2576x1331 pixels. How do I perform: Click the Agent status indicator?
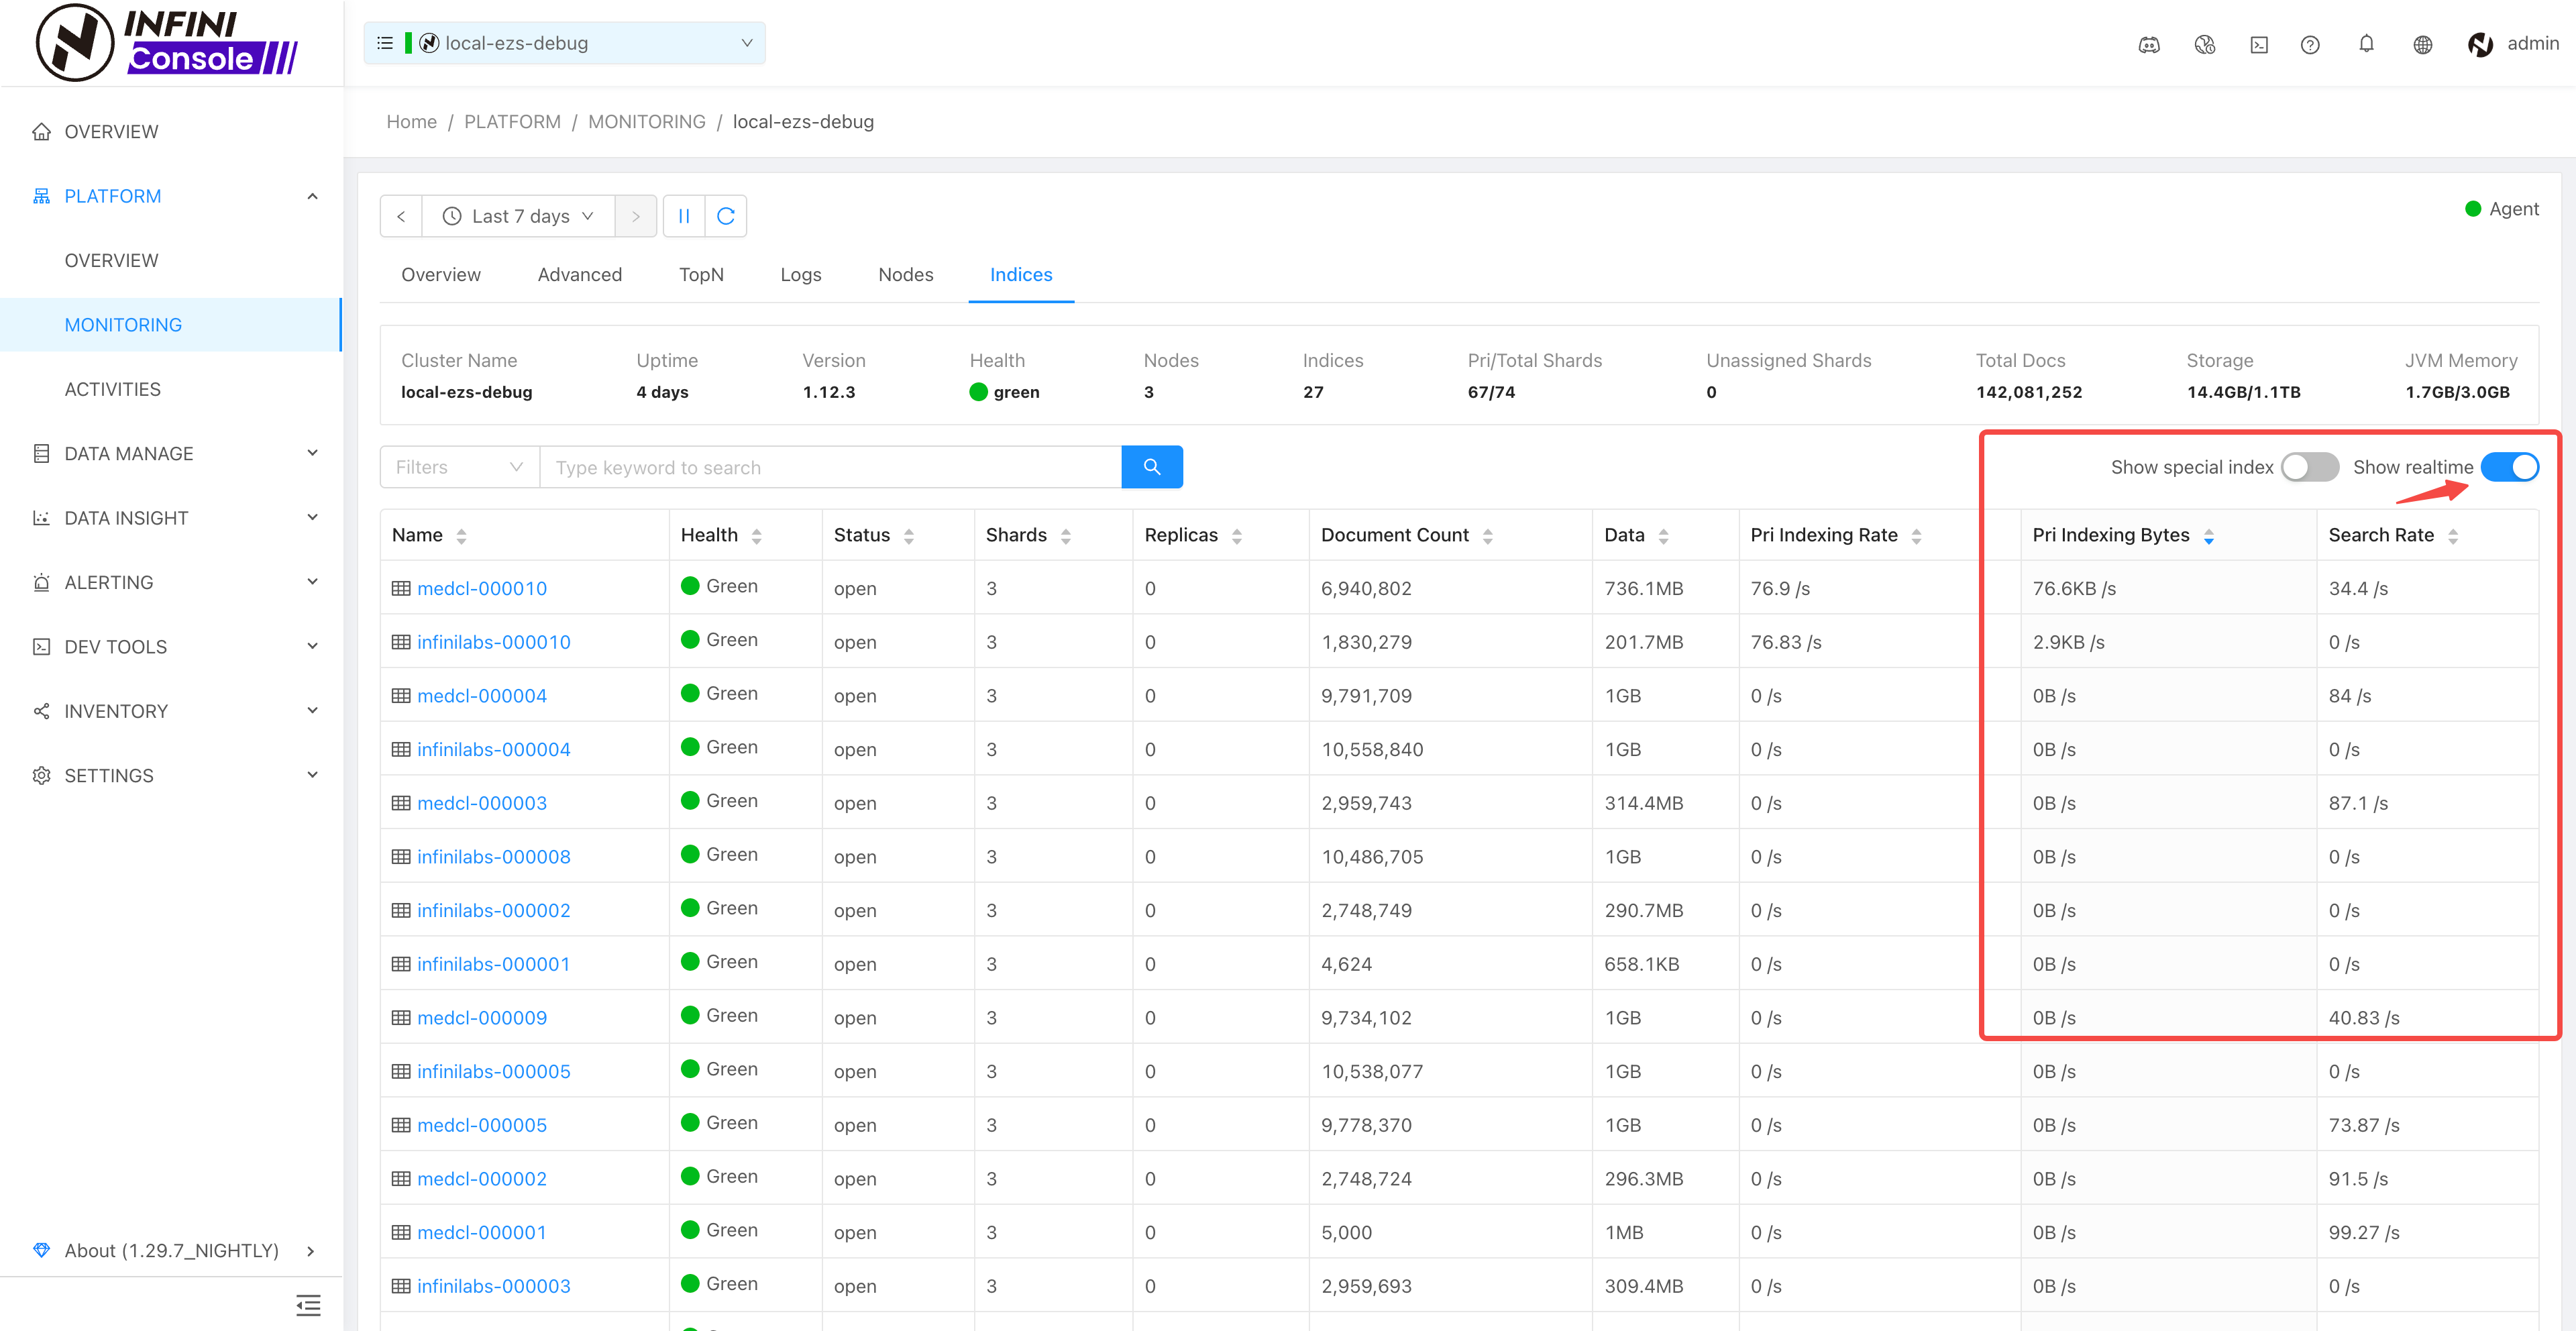coord(2502,208)
